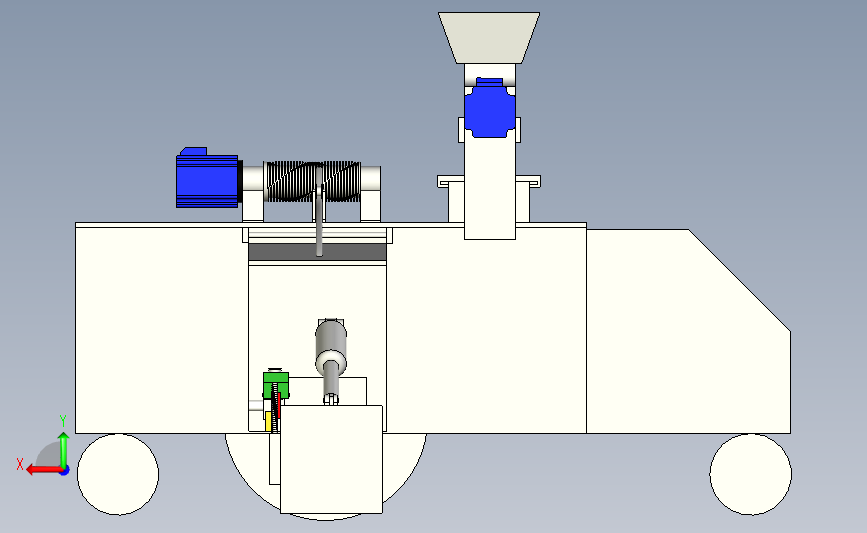This screenshot has height=533, width=867.
Task: Select the small wheel nearest the axis triad
Action: pyautogui.click(x=118, y=474)
